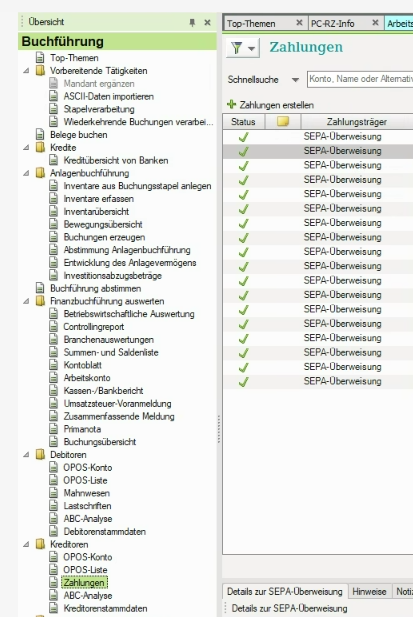Open Wiederkehrende Buchungen verarbeiten entry
Image resolution: width=413 pixels, height=617 pixels.
pos(138,122)
